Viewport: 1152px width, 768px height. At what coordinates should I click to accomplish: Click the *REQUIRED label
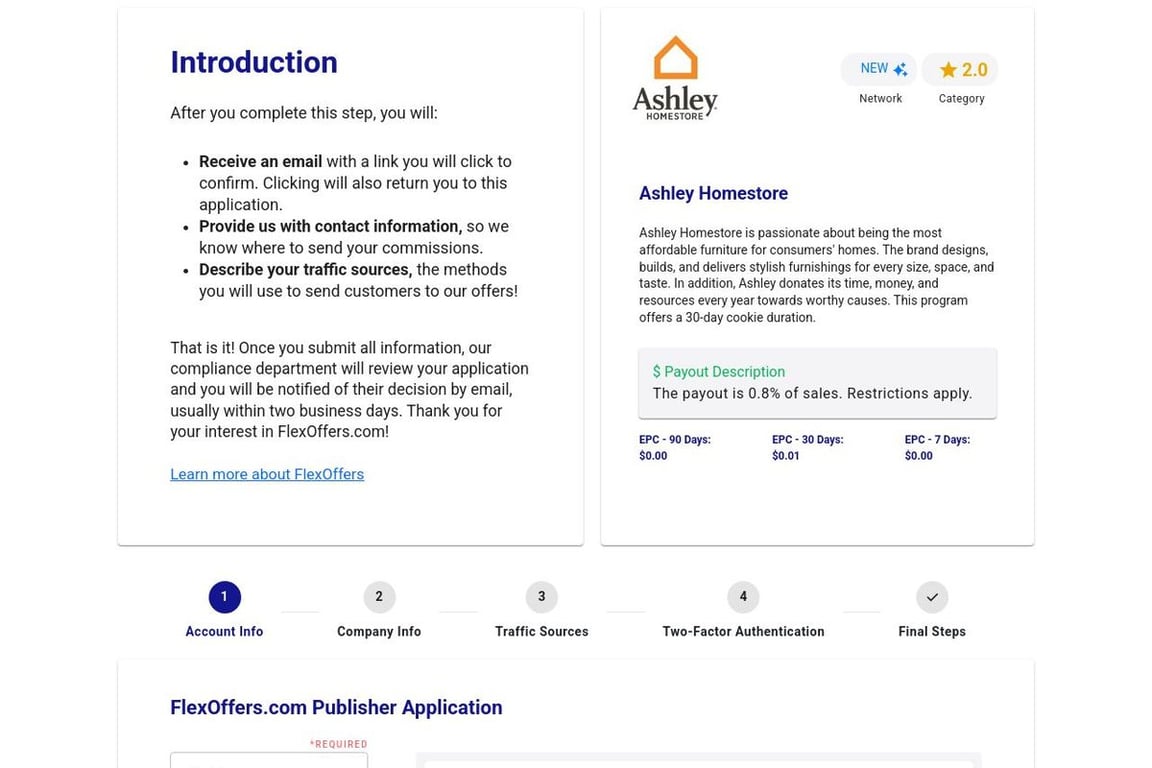pos(338,744)
